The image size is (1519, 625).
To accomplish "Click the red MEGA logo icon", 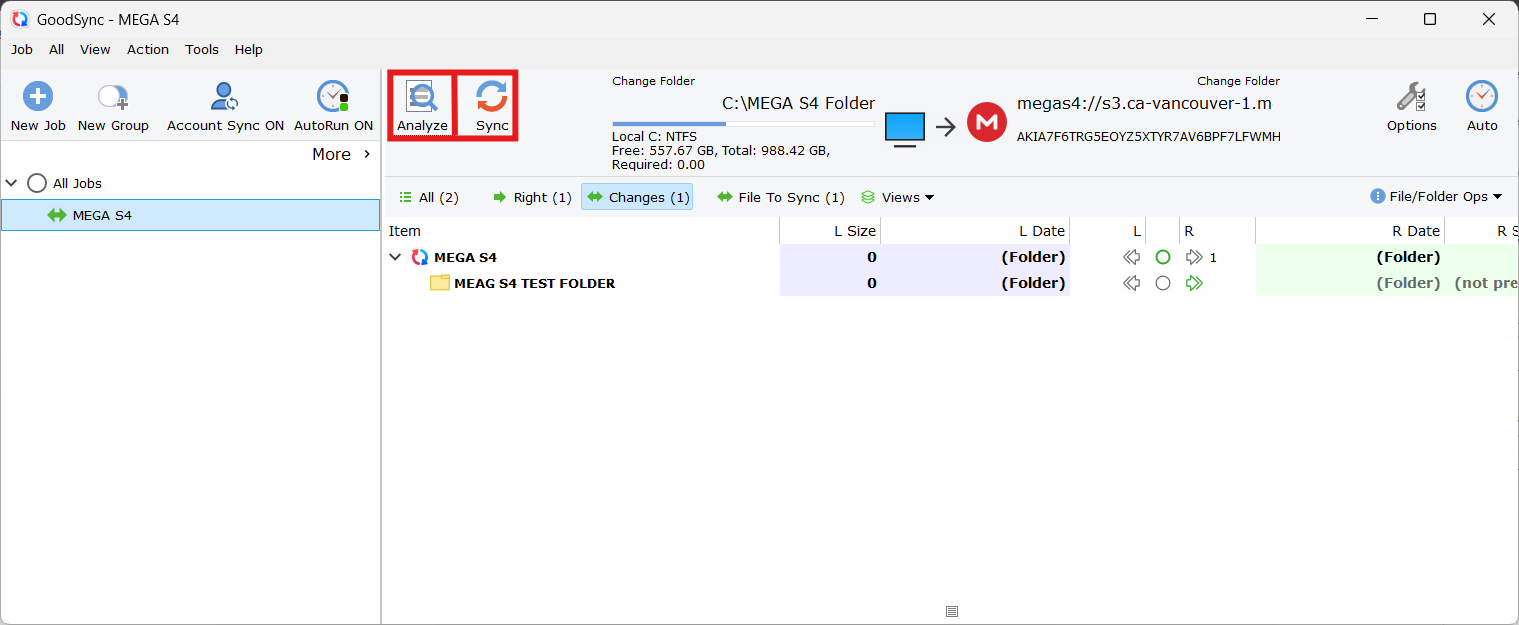I will click(x=987, y=122).
